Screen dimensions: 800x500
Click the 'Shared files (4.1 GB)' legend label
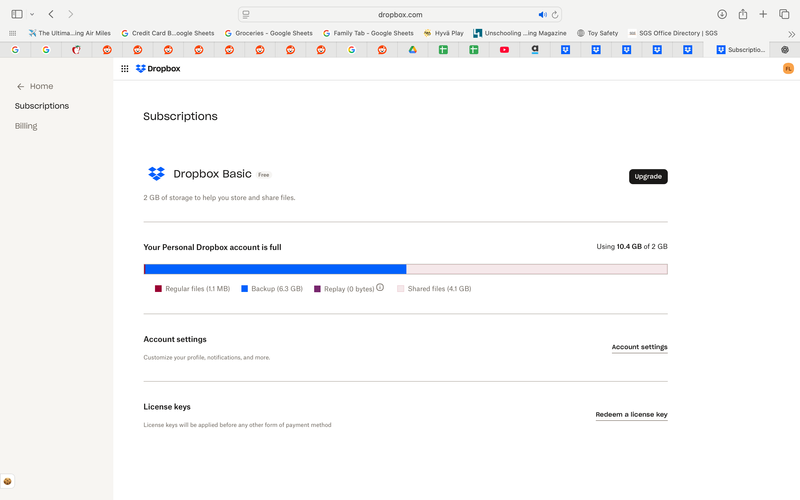439,289
